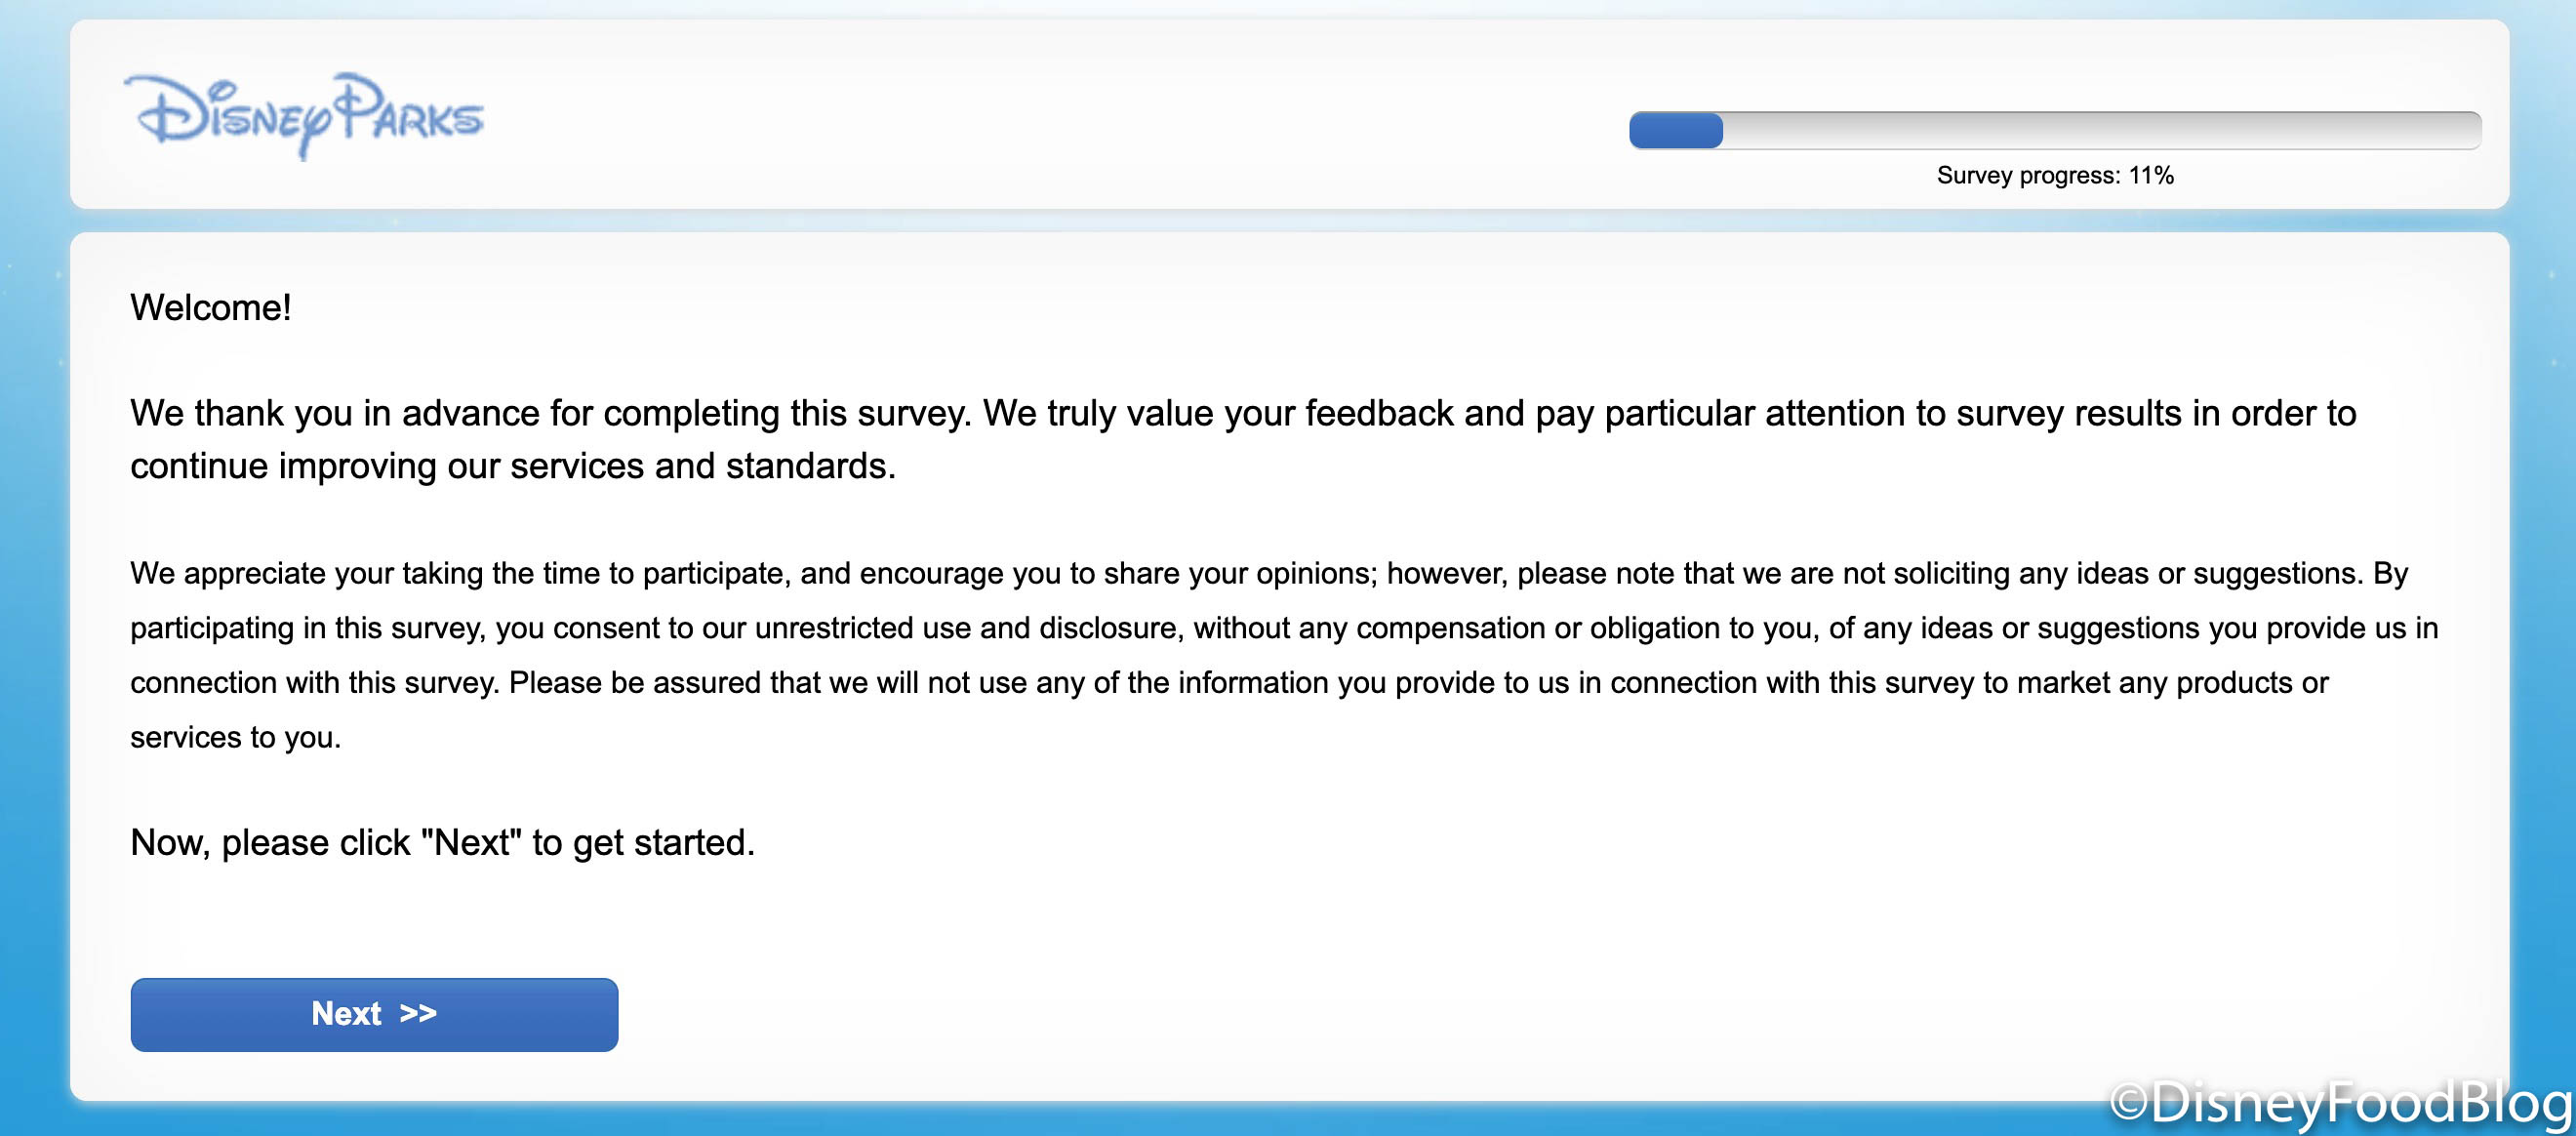2576x1136 pixels.
Task: Click the word "Next" on the blue button
Action: (346, 1014)
